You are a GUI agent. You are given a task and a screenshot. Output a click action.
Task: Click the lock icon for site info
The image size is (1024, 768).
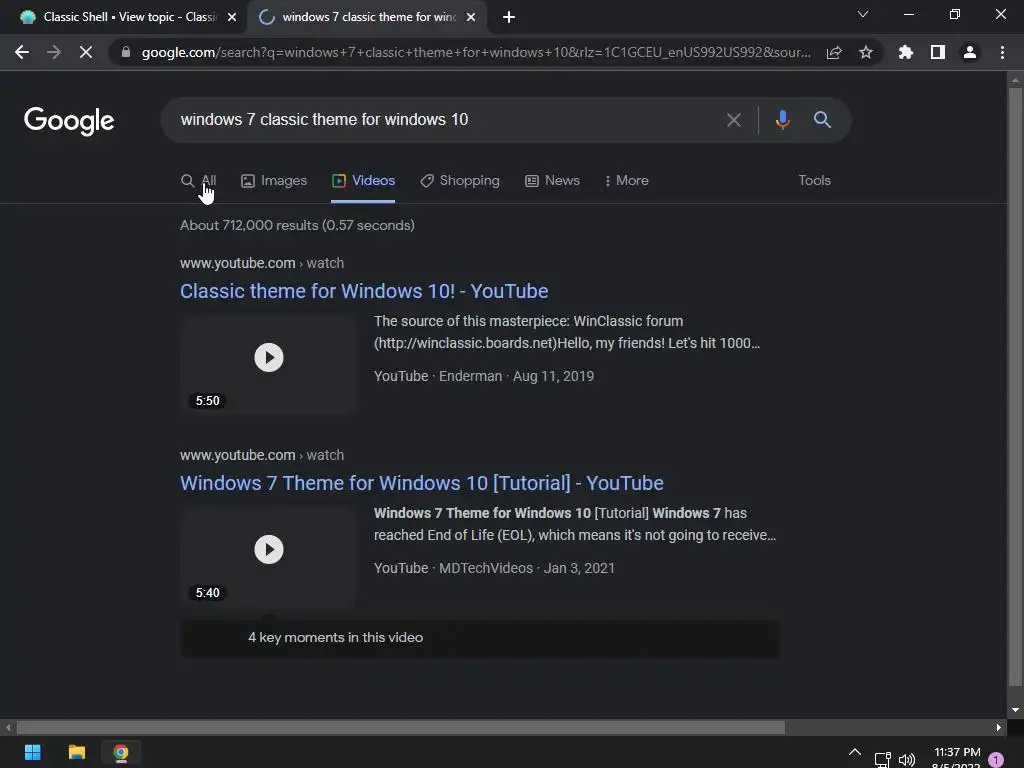(x=126, y=52)
